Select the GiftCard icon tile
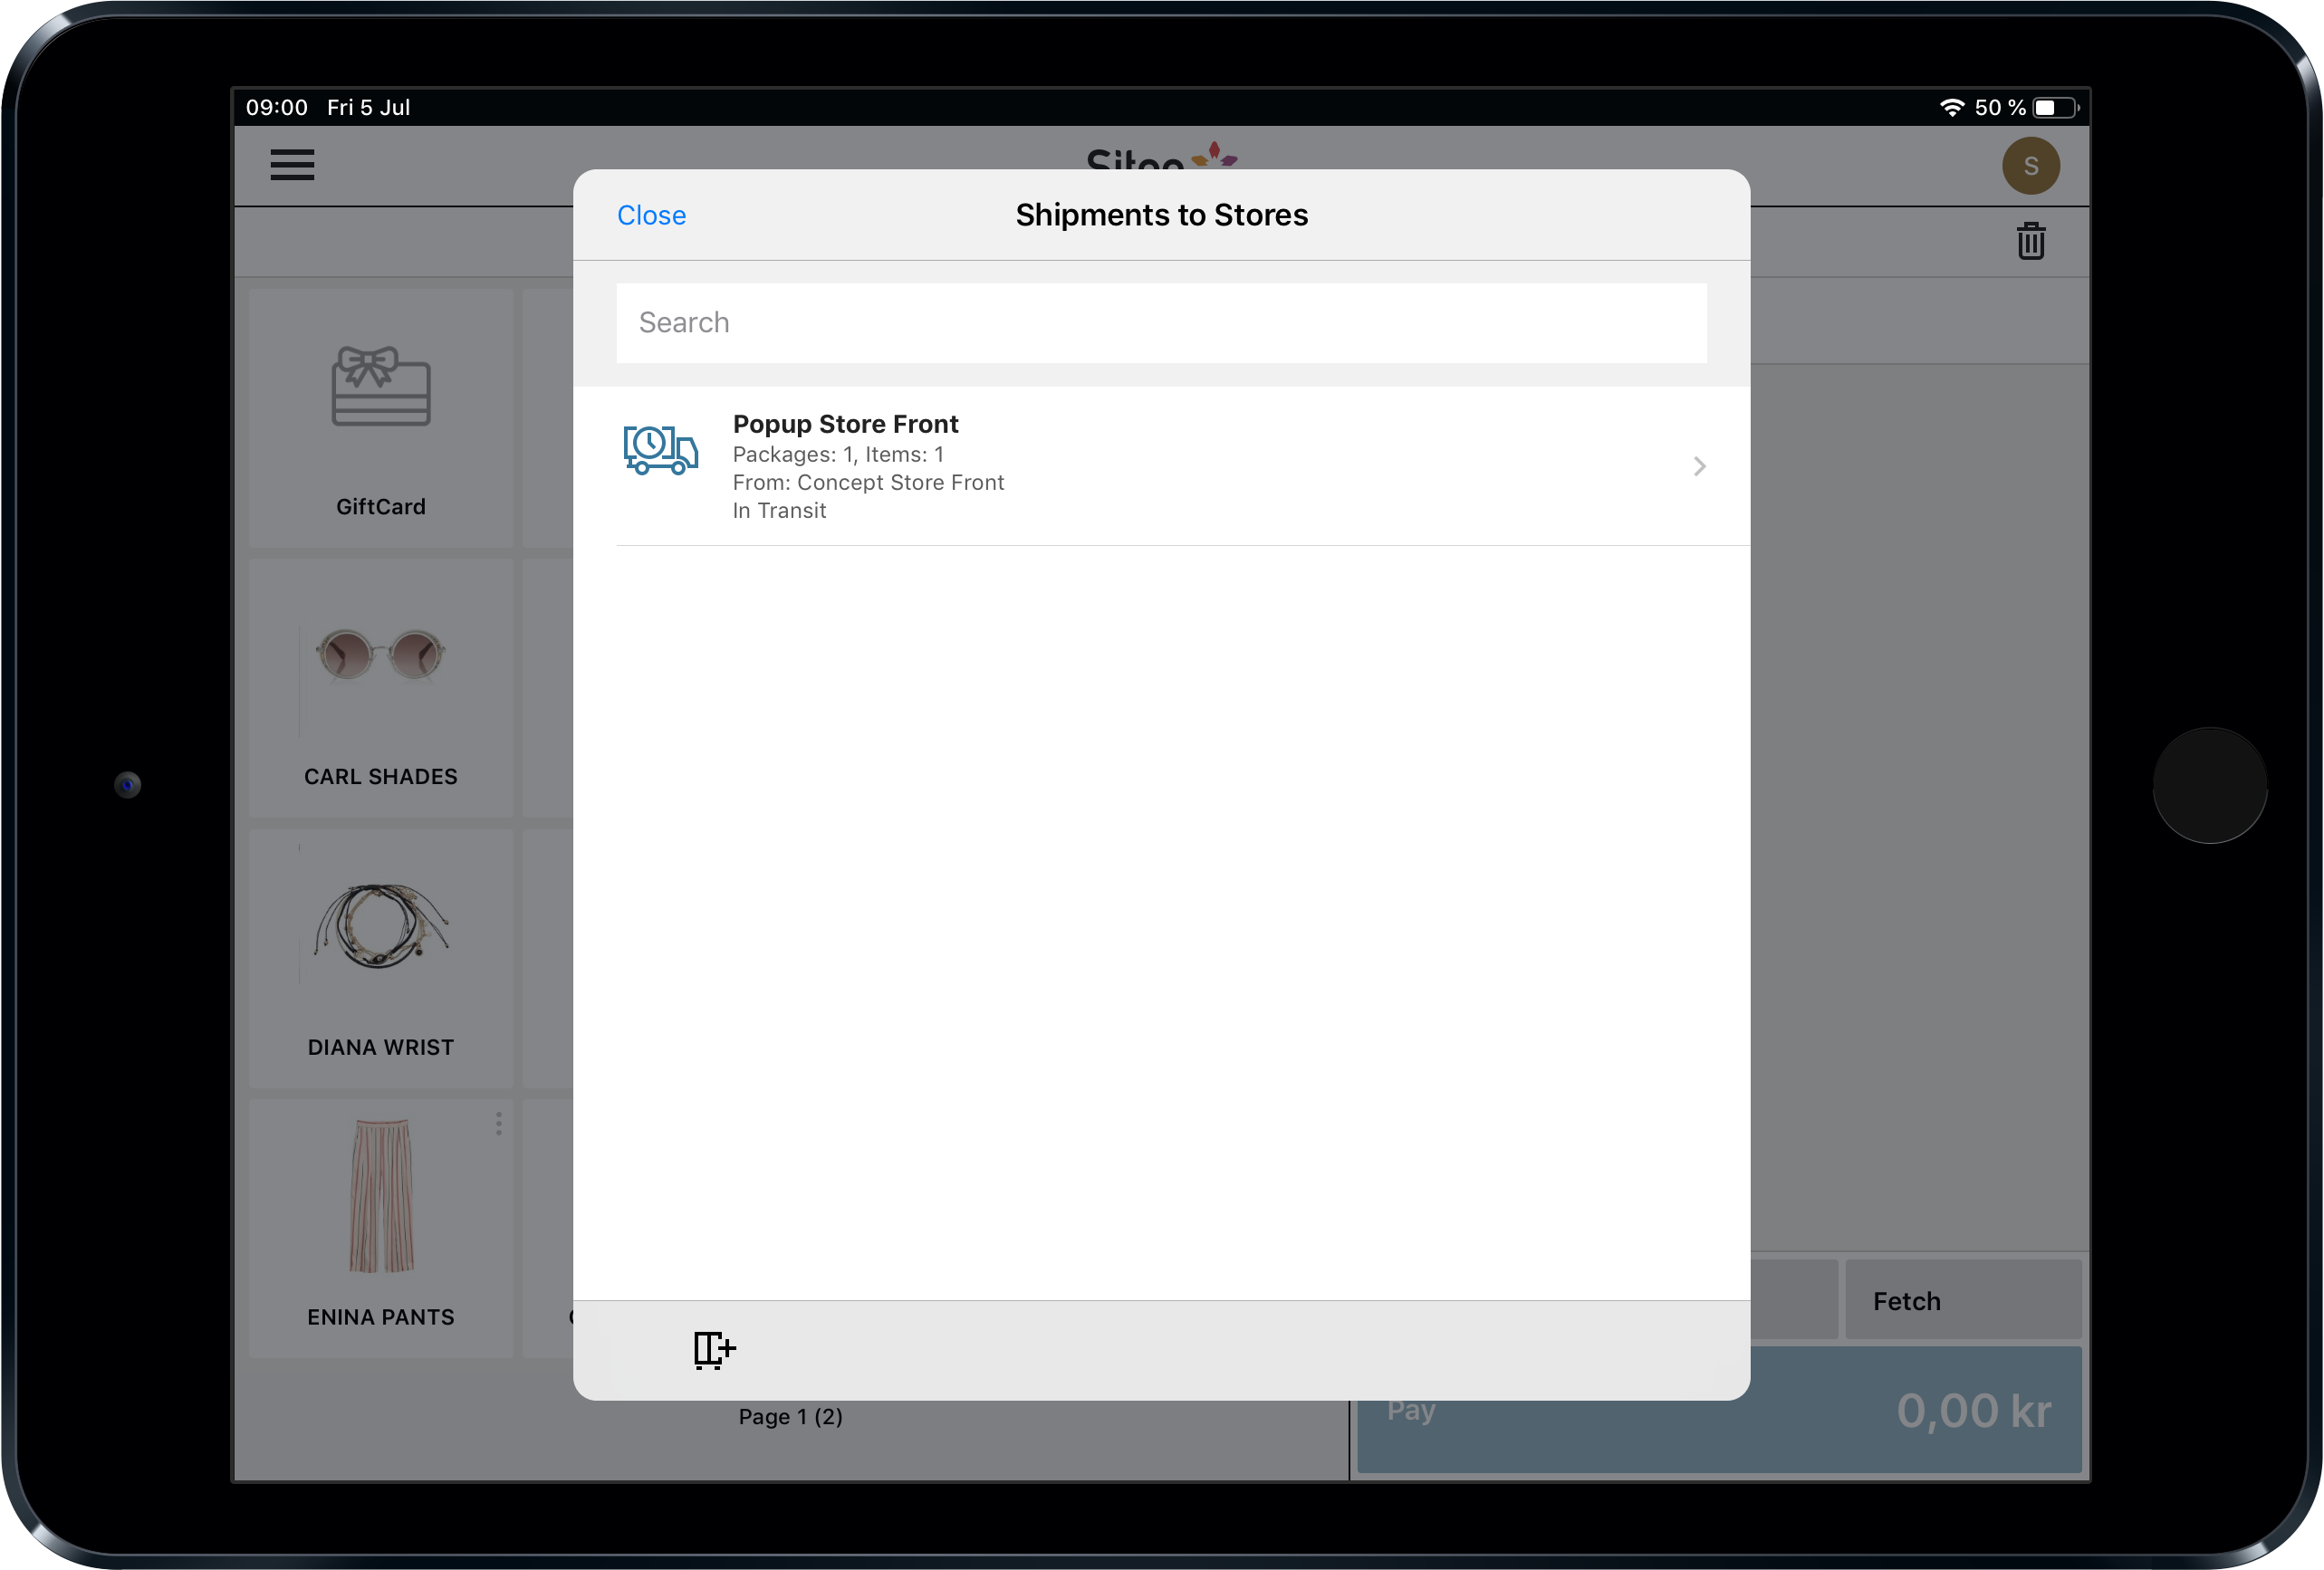2324x1570 pixels. click(381, 419)
